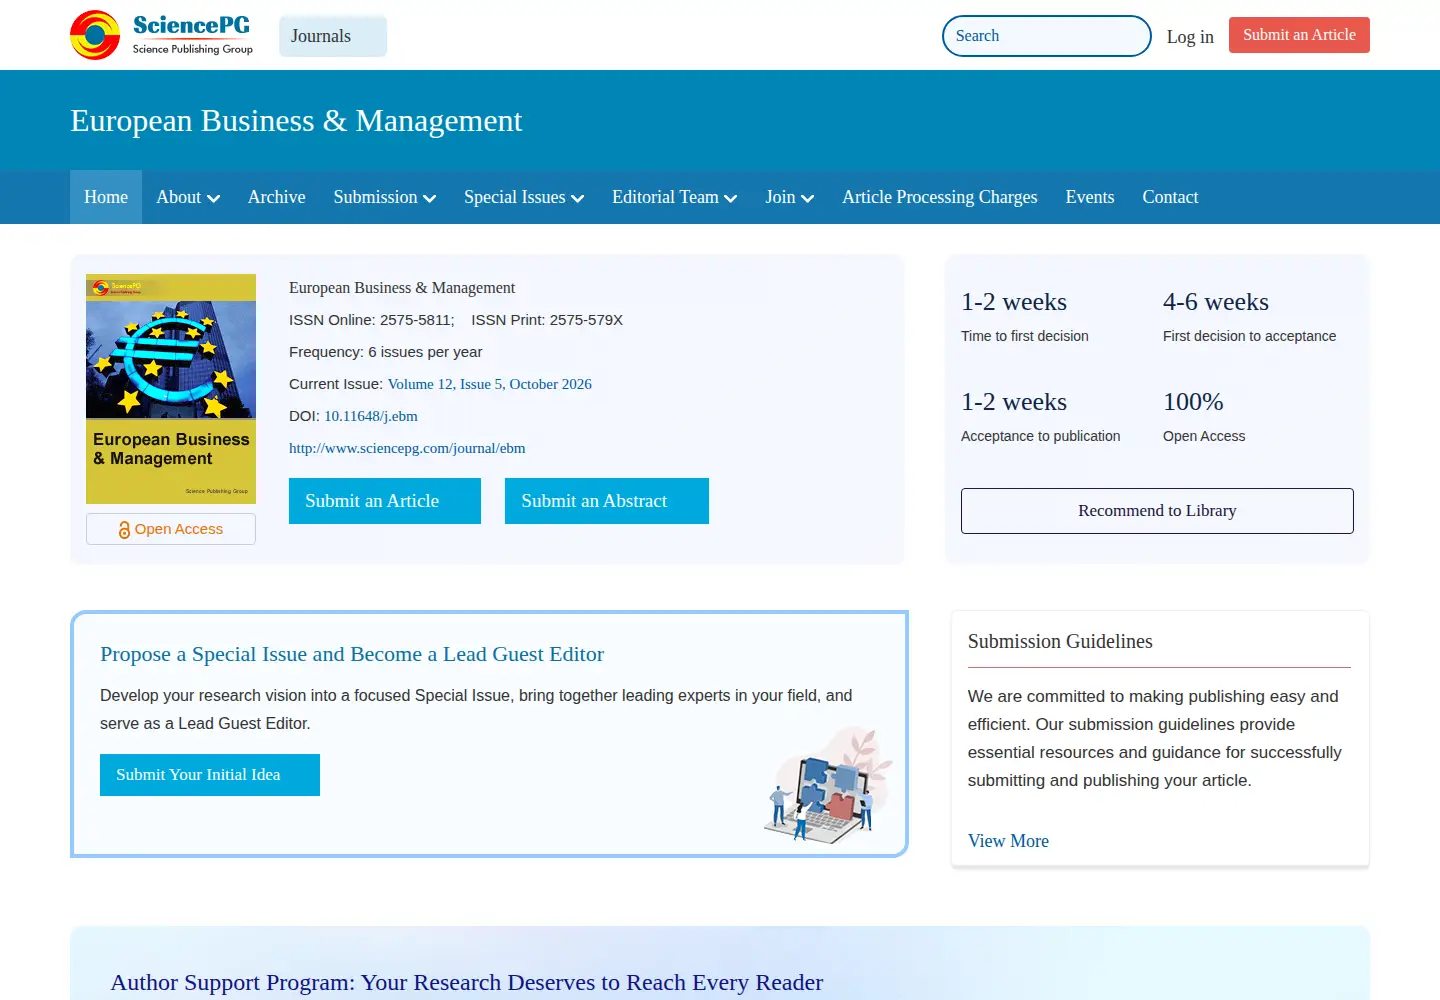Expand the Join dropdown

(x=790, y=197)
